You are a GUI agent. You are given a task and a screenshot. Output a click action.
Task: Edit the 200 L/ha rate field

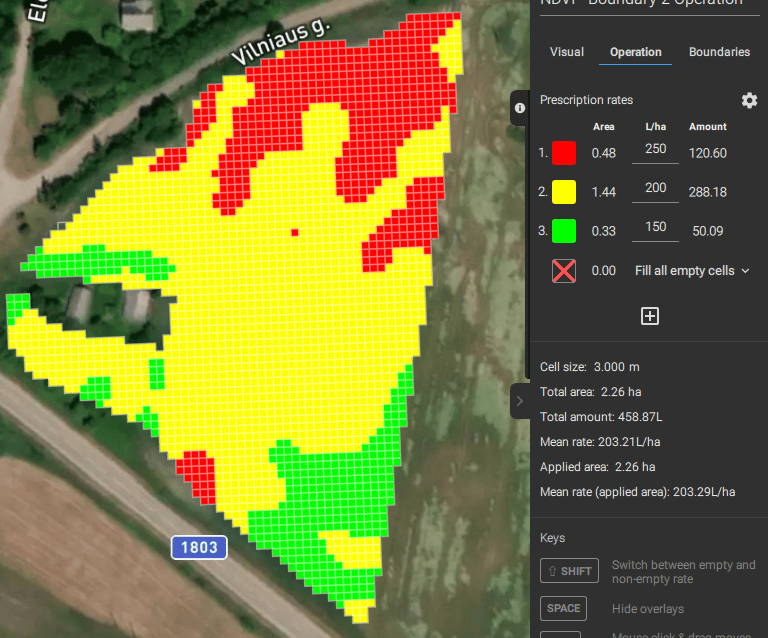pyautogui.click(x=655, y=189)
